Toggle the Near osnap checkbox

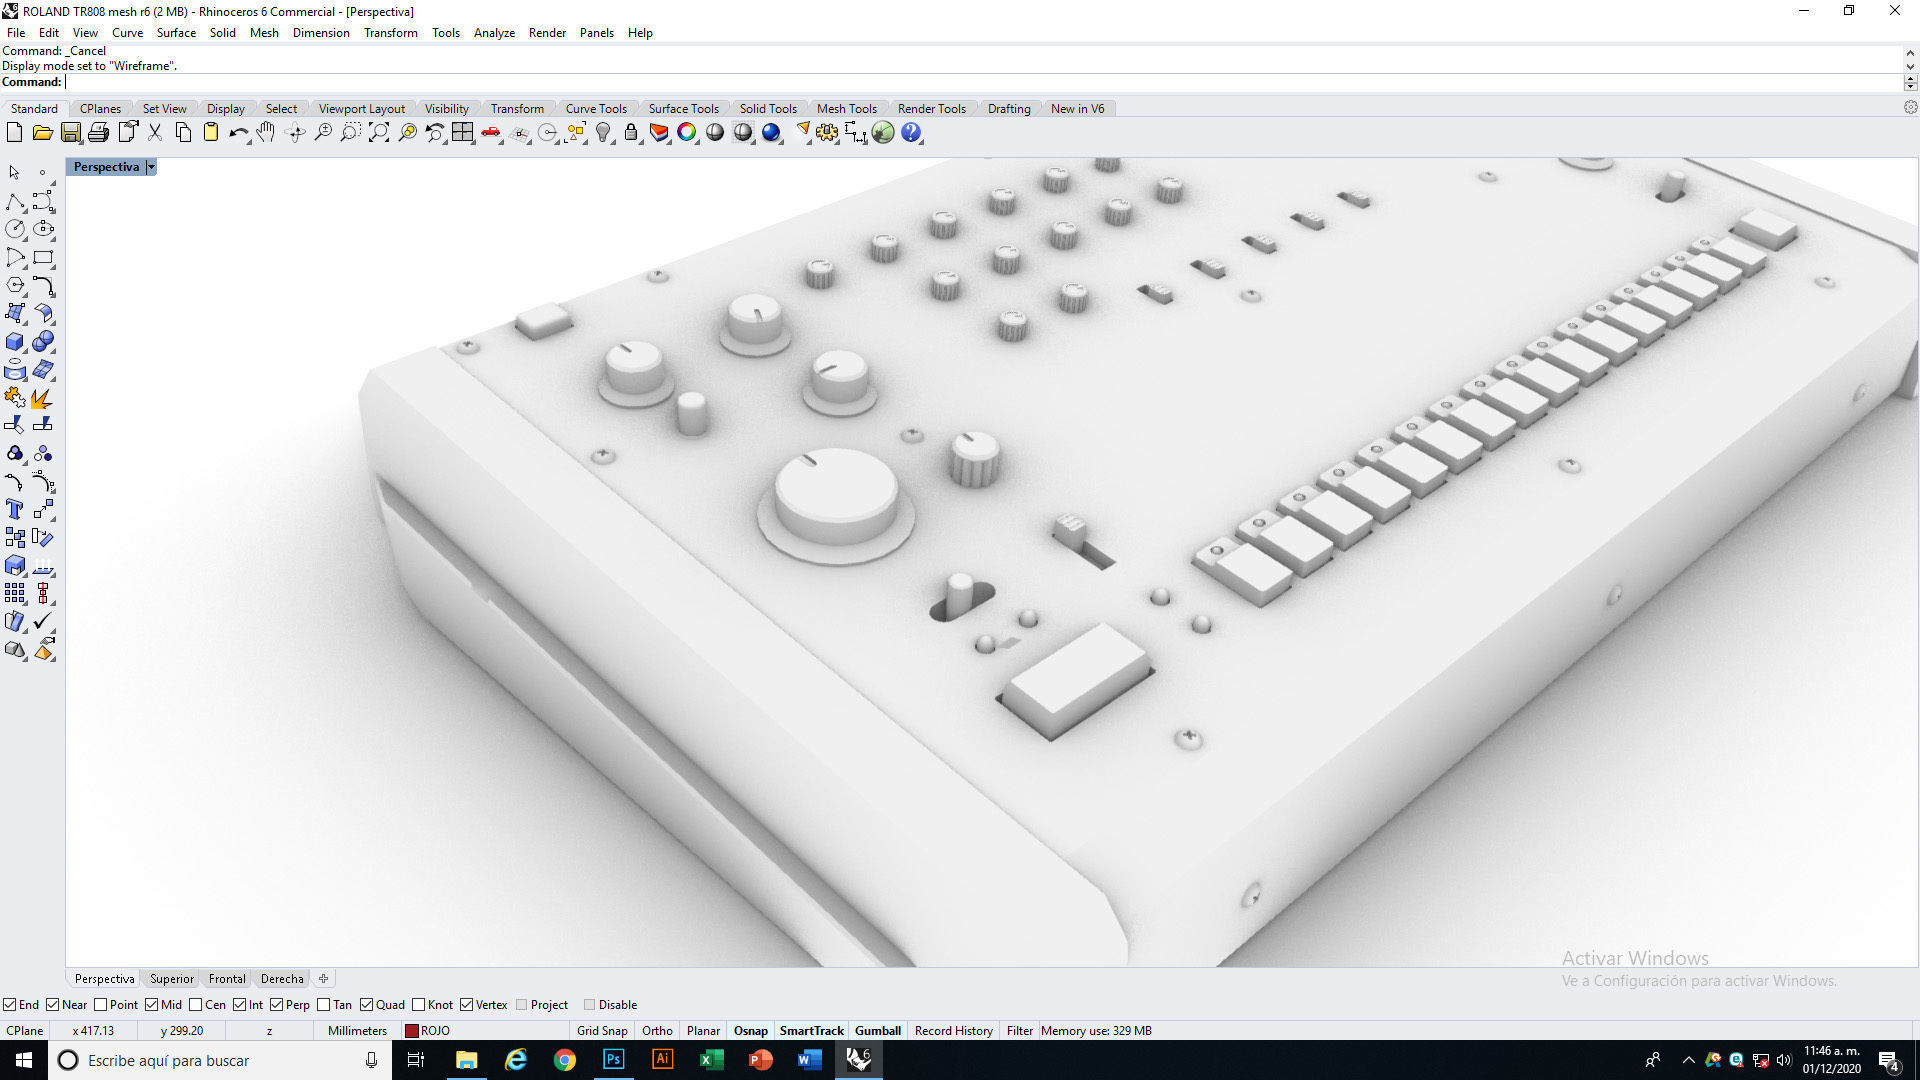click(53, 1005)
